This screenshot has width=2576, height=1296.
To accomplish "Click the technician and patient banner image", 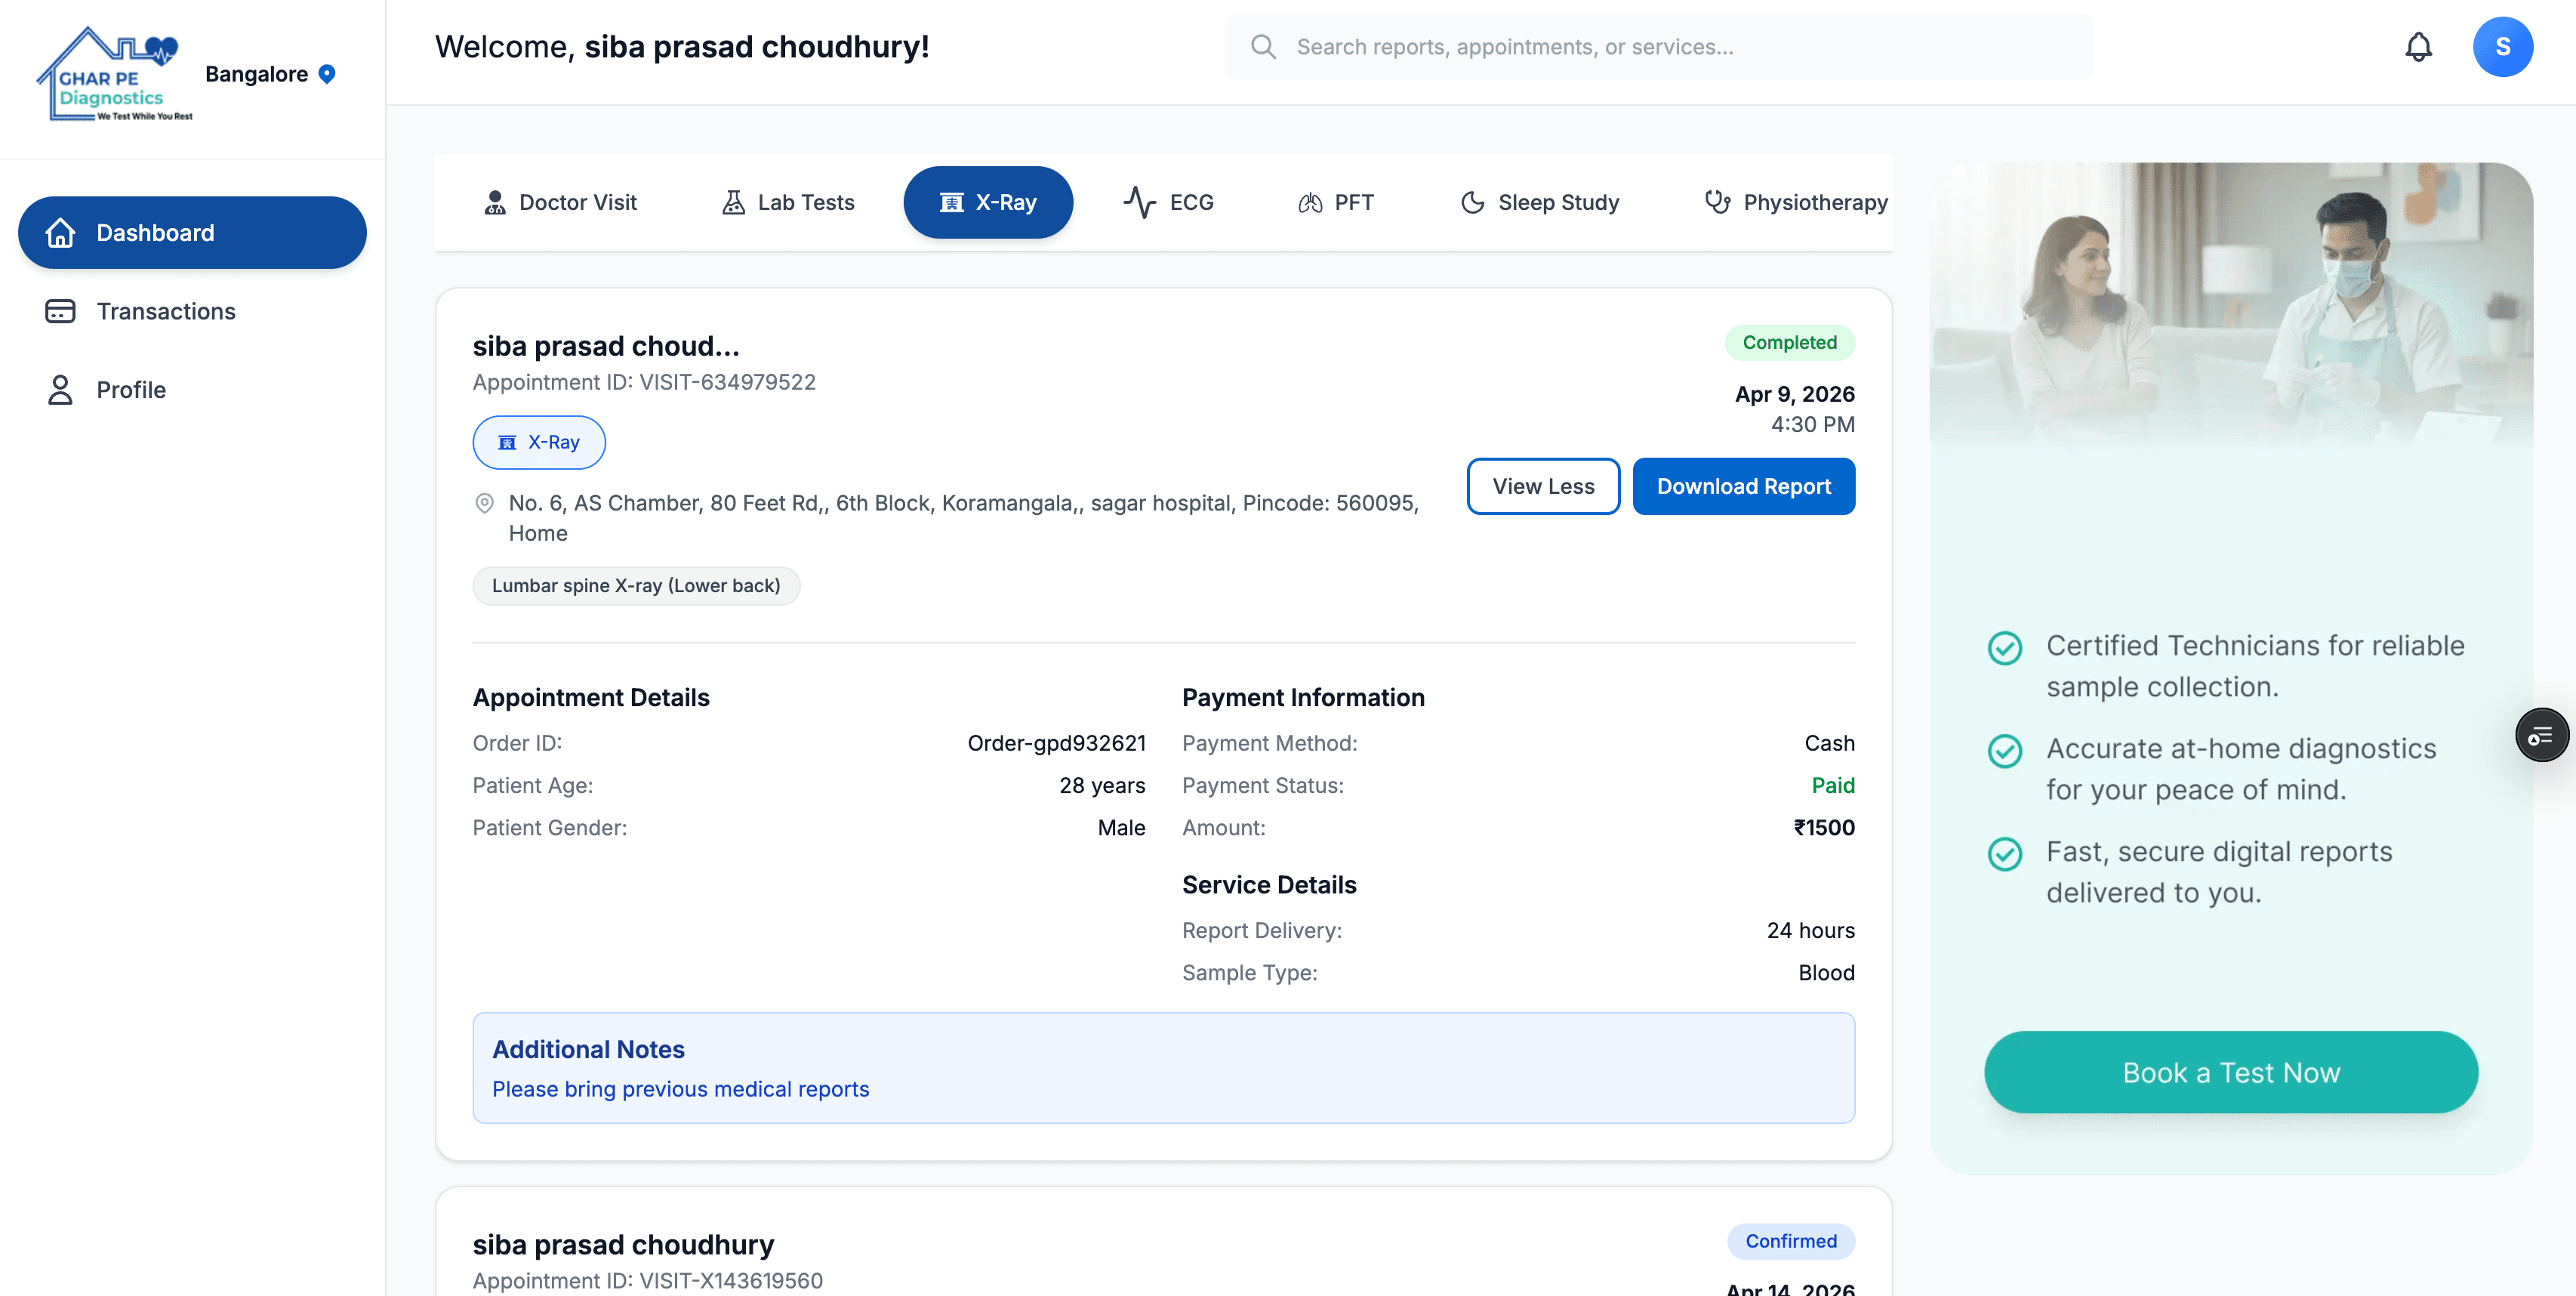I will tap(2231, 308).
